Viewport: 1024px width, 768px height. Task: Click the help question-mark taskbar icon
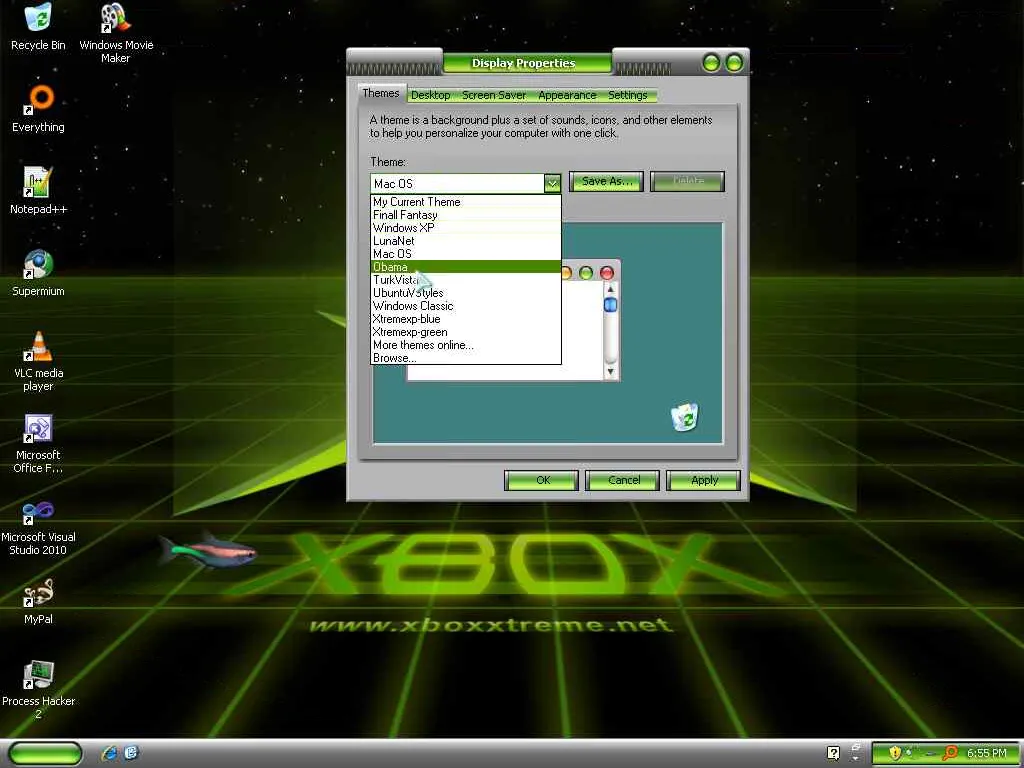coord(833,753)
